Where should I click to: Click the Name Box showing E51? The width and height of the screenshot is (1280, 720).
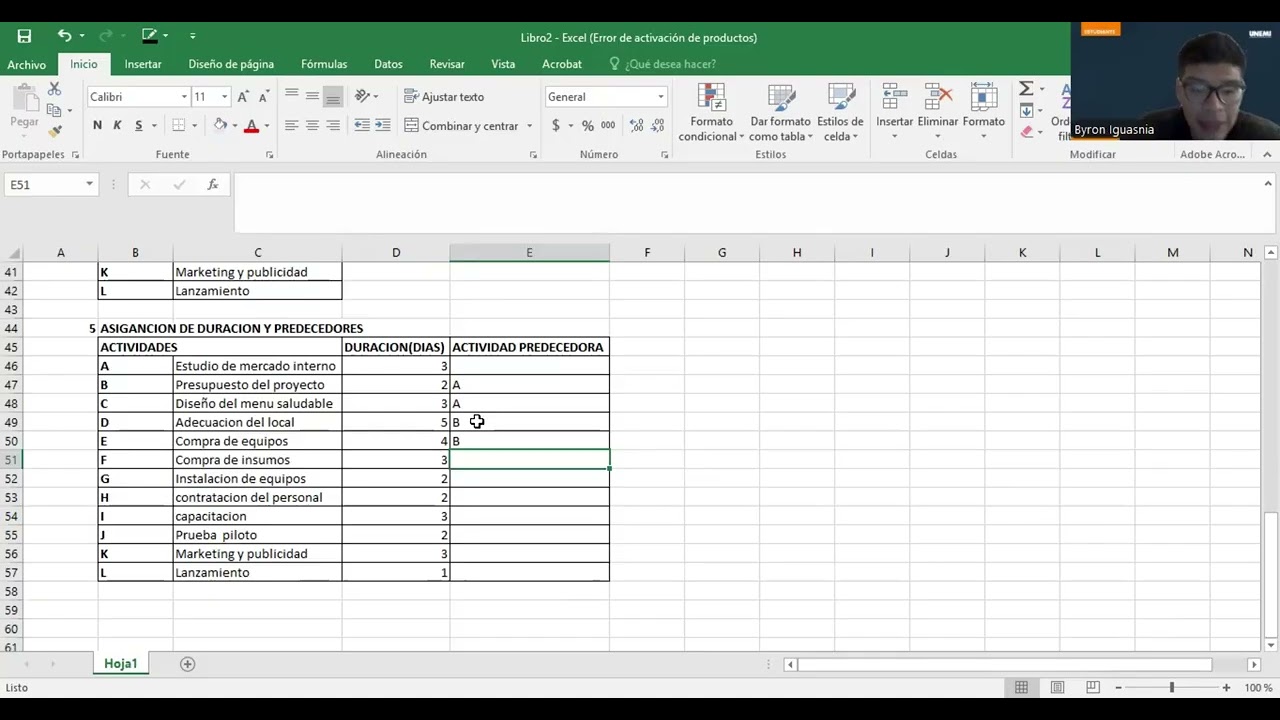(44, 184)
